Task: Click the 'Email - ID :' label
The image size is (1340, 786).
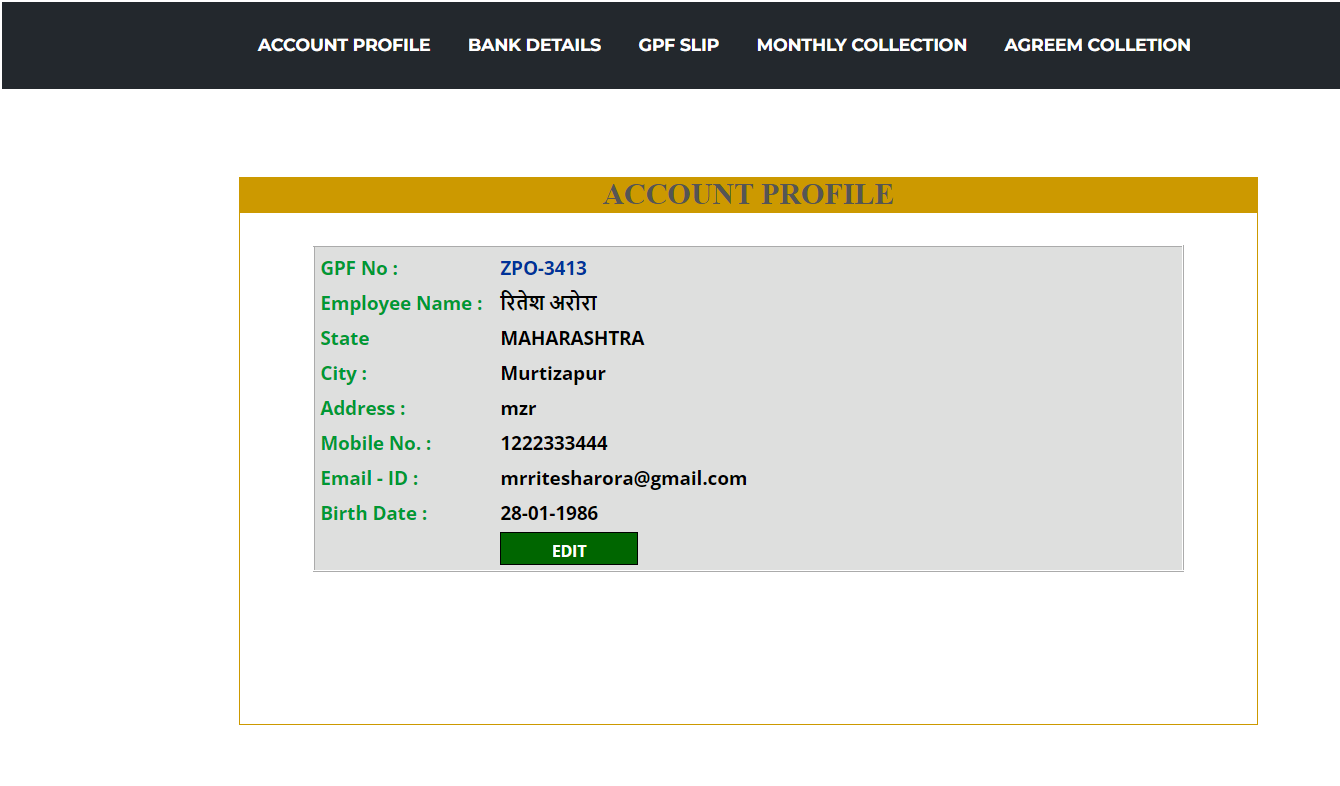Action: pyautogui.click(x=369, y=478)
